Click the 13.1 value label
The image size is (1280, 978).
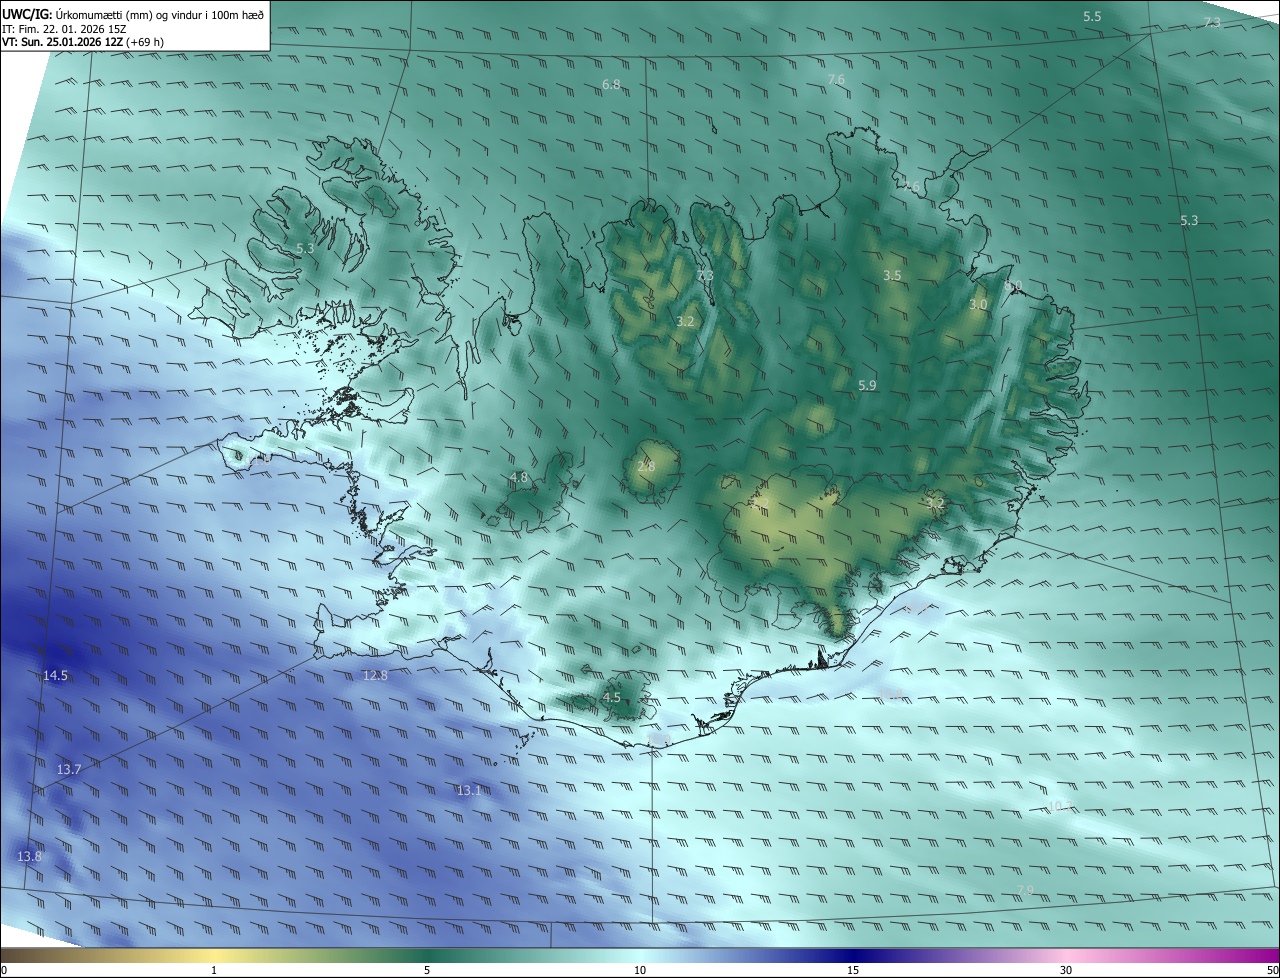click(469, 790)
